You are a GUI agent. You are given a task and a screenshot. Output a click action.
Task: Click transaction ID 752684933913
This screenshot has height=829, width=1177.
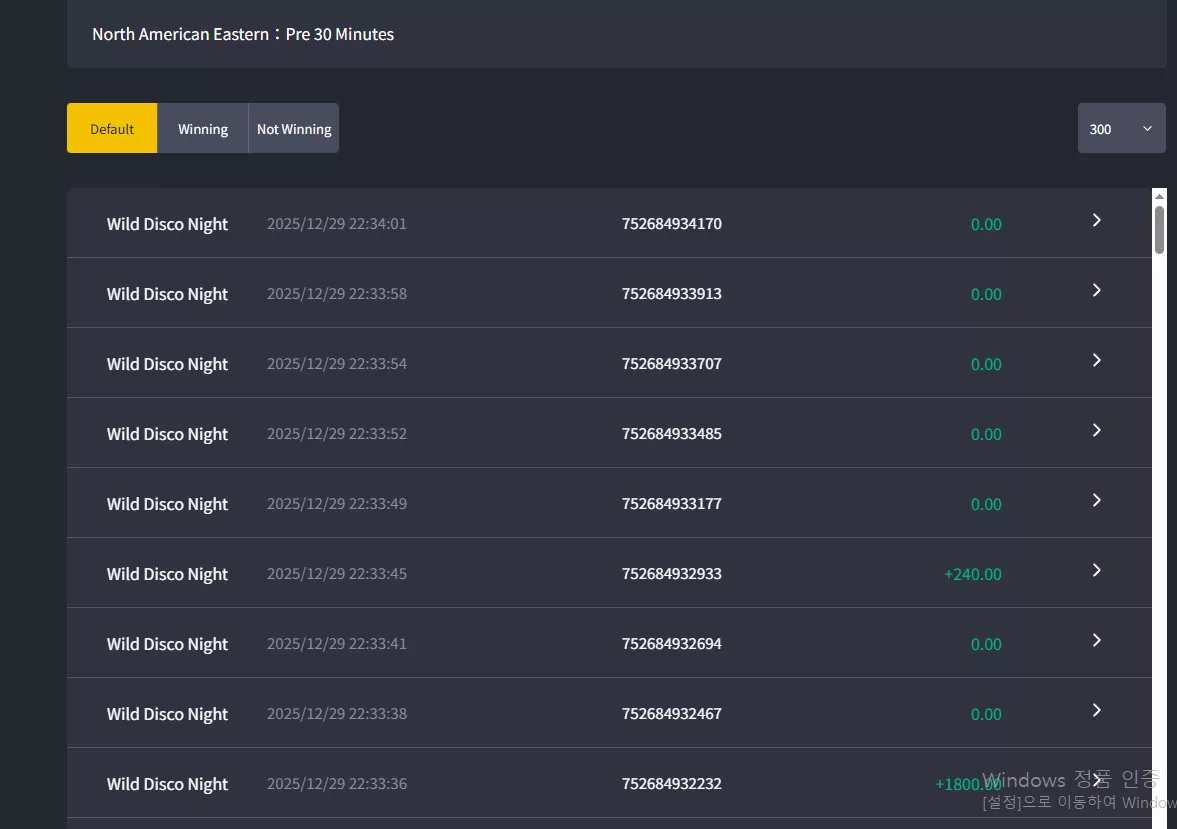tap(671, 294)
